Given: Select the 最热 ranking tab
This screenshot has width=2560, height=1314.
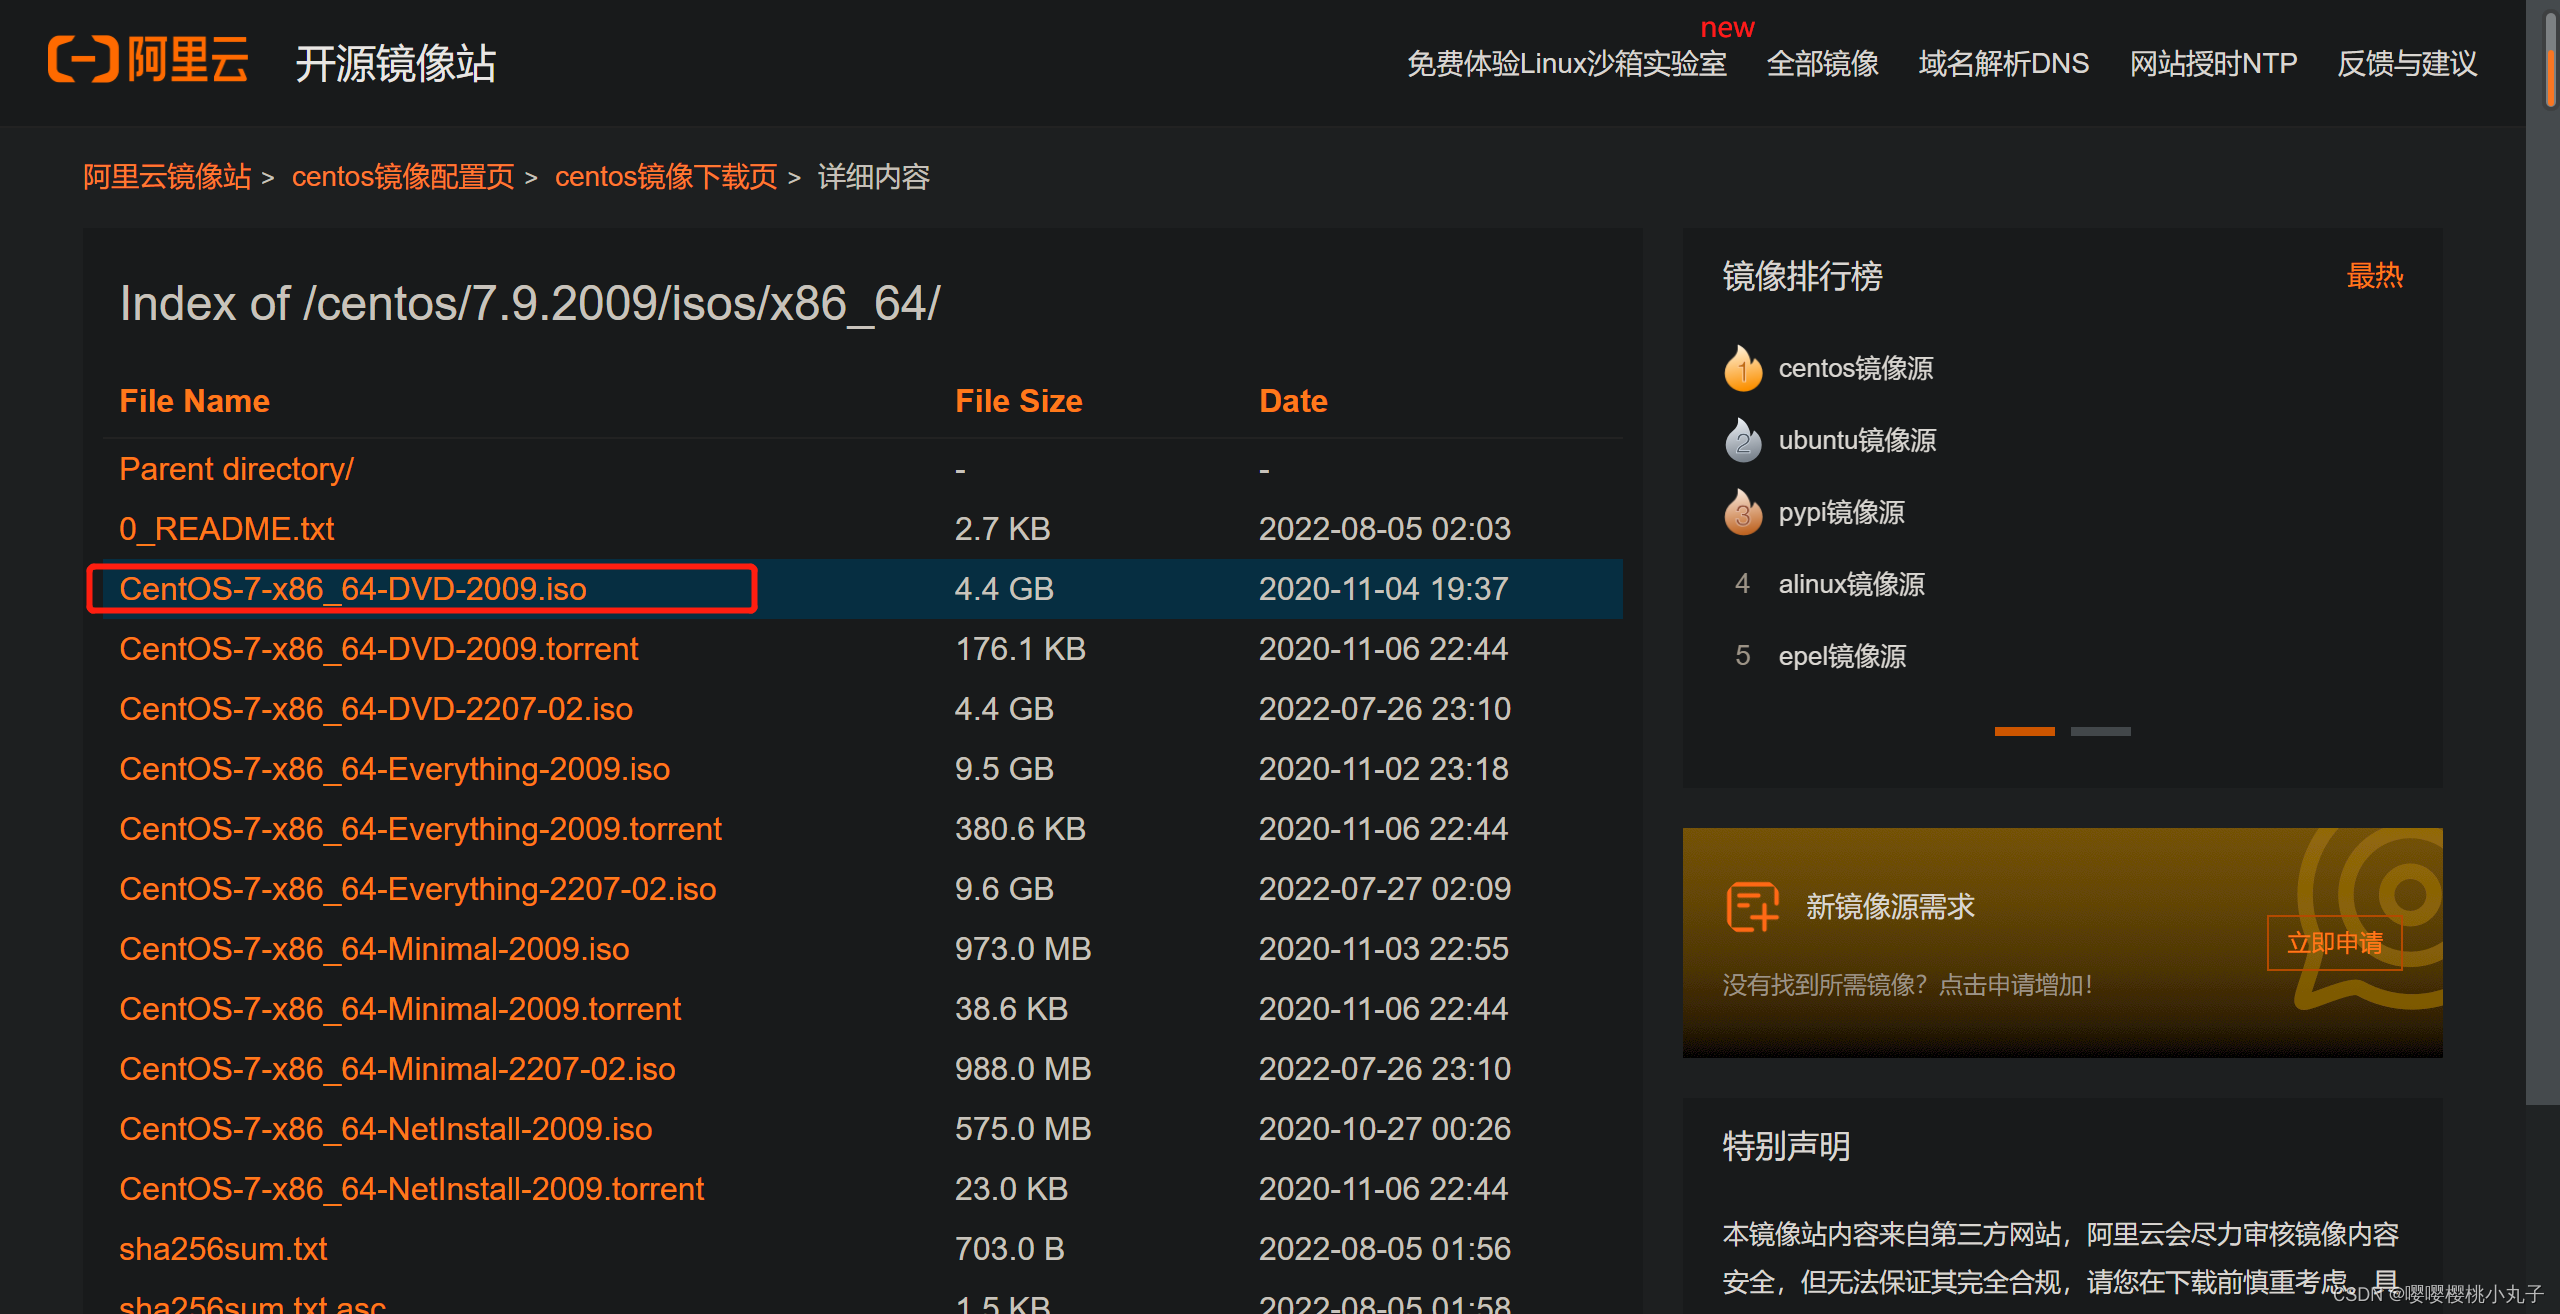Looking at the screenshot, I should 2375,276.
